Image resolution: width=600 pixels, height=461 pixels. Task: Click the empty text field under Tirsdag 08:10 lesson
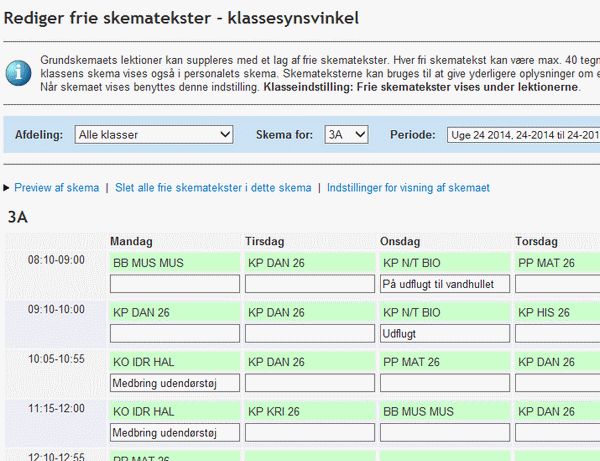(310, 284)
